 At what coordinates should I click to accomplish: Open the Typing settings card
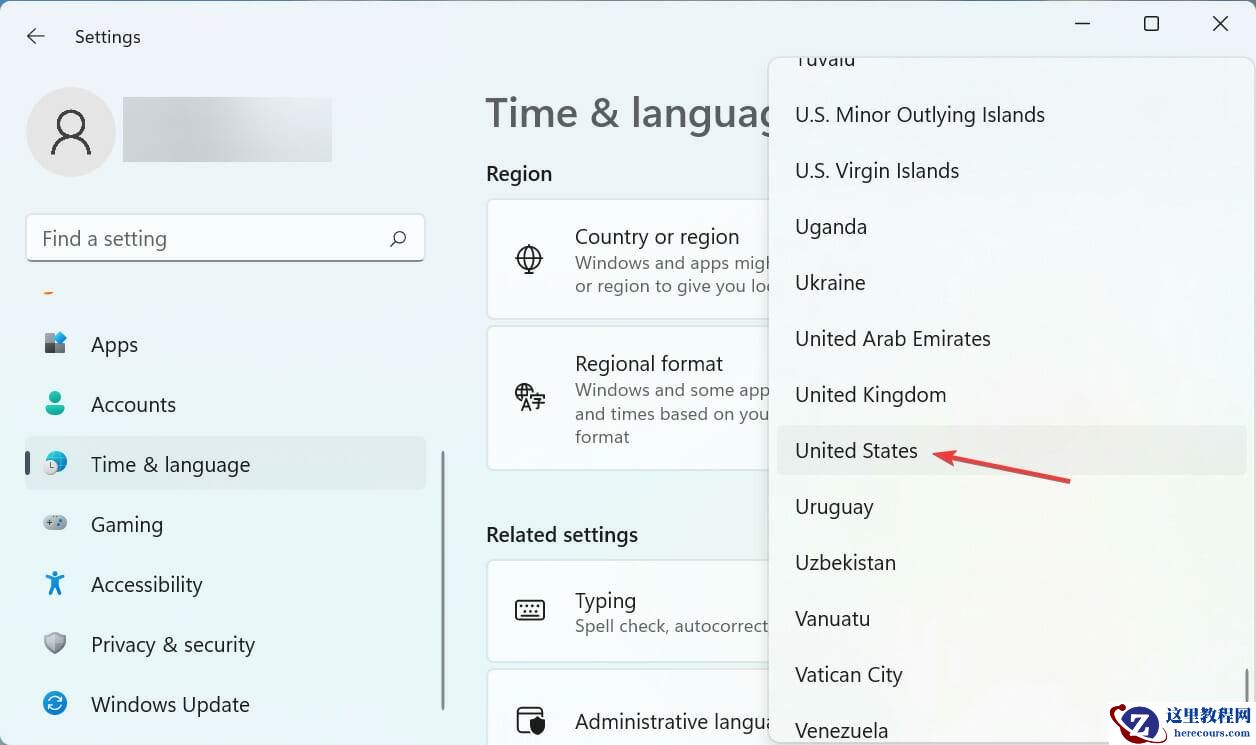[x=628, y=610]
